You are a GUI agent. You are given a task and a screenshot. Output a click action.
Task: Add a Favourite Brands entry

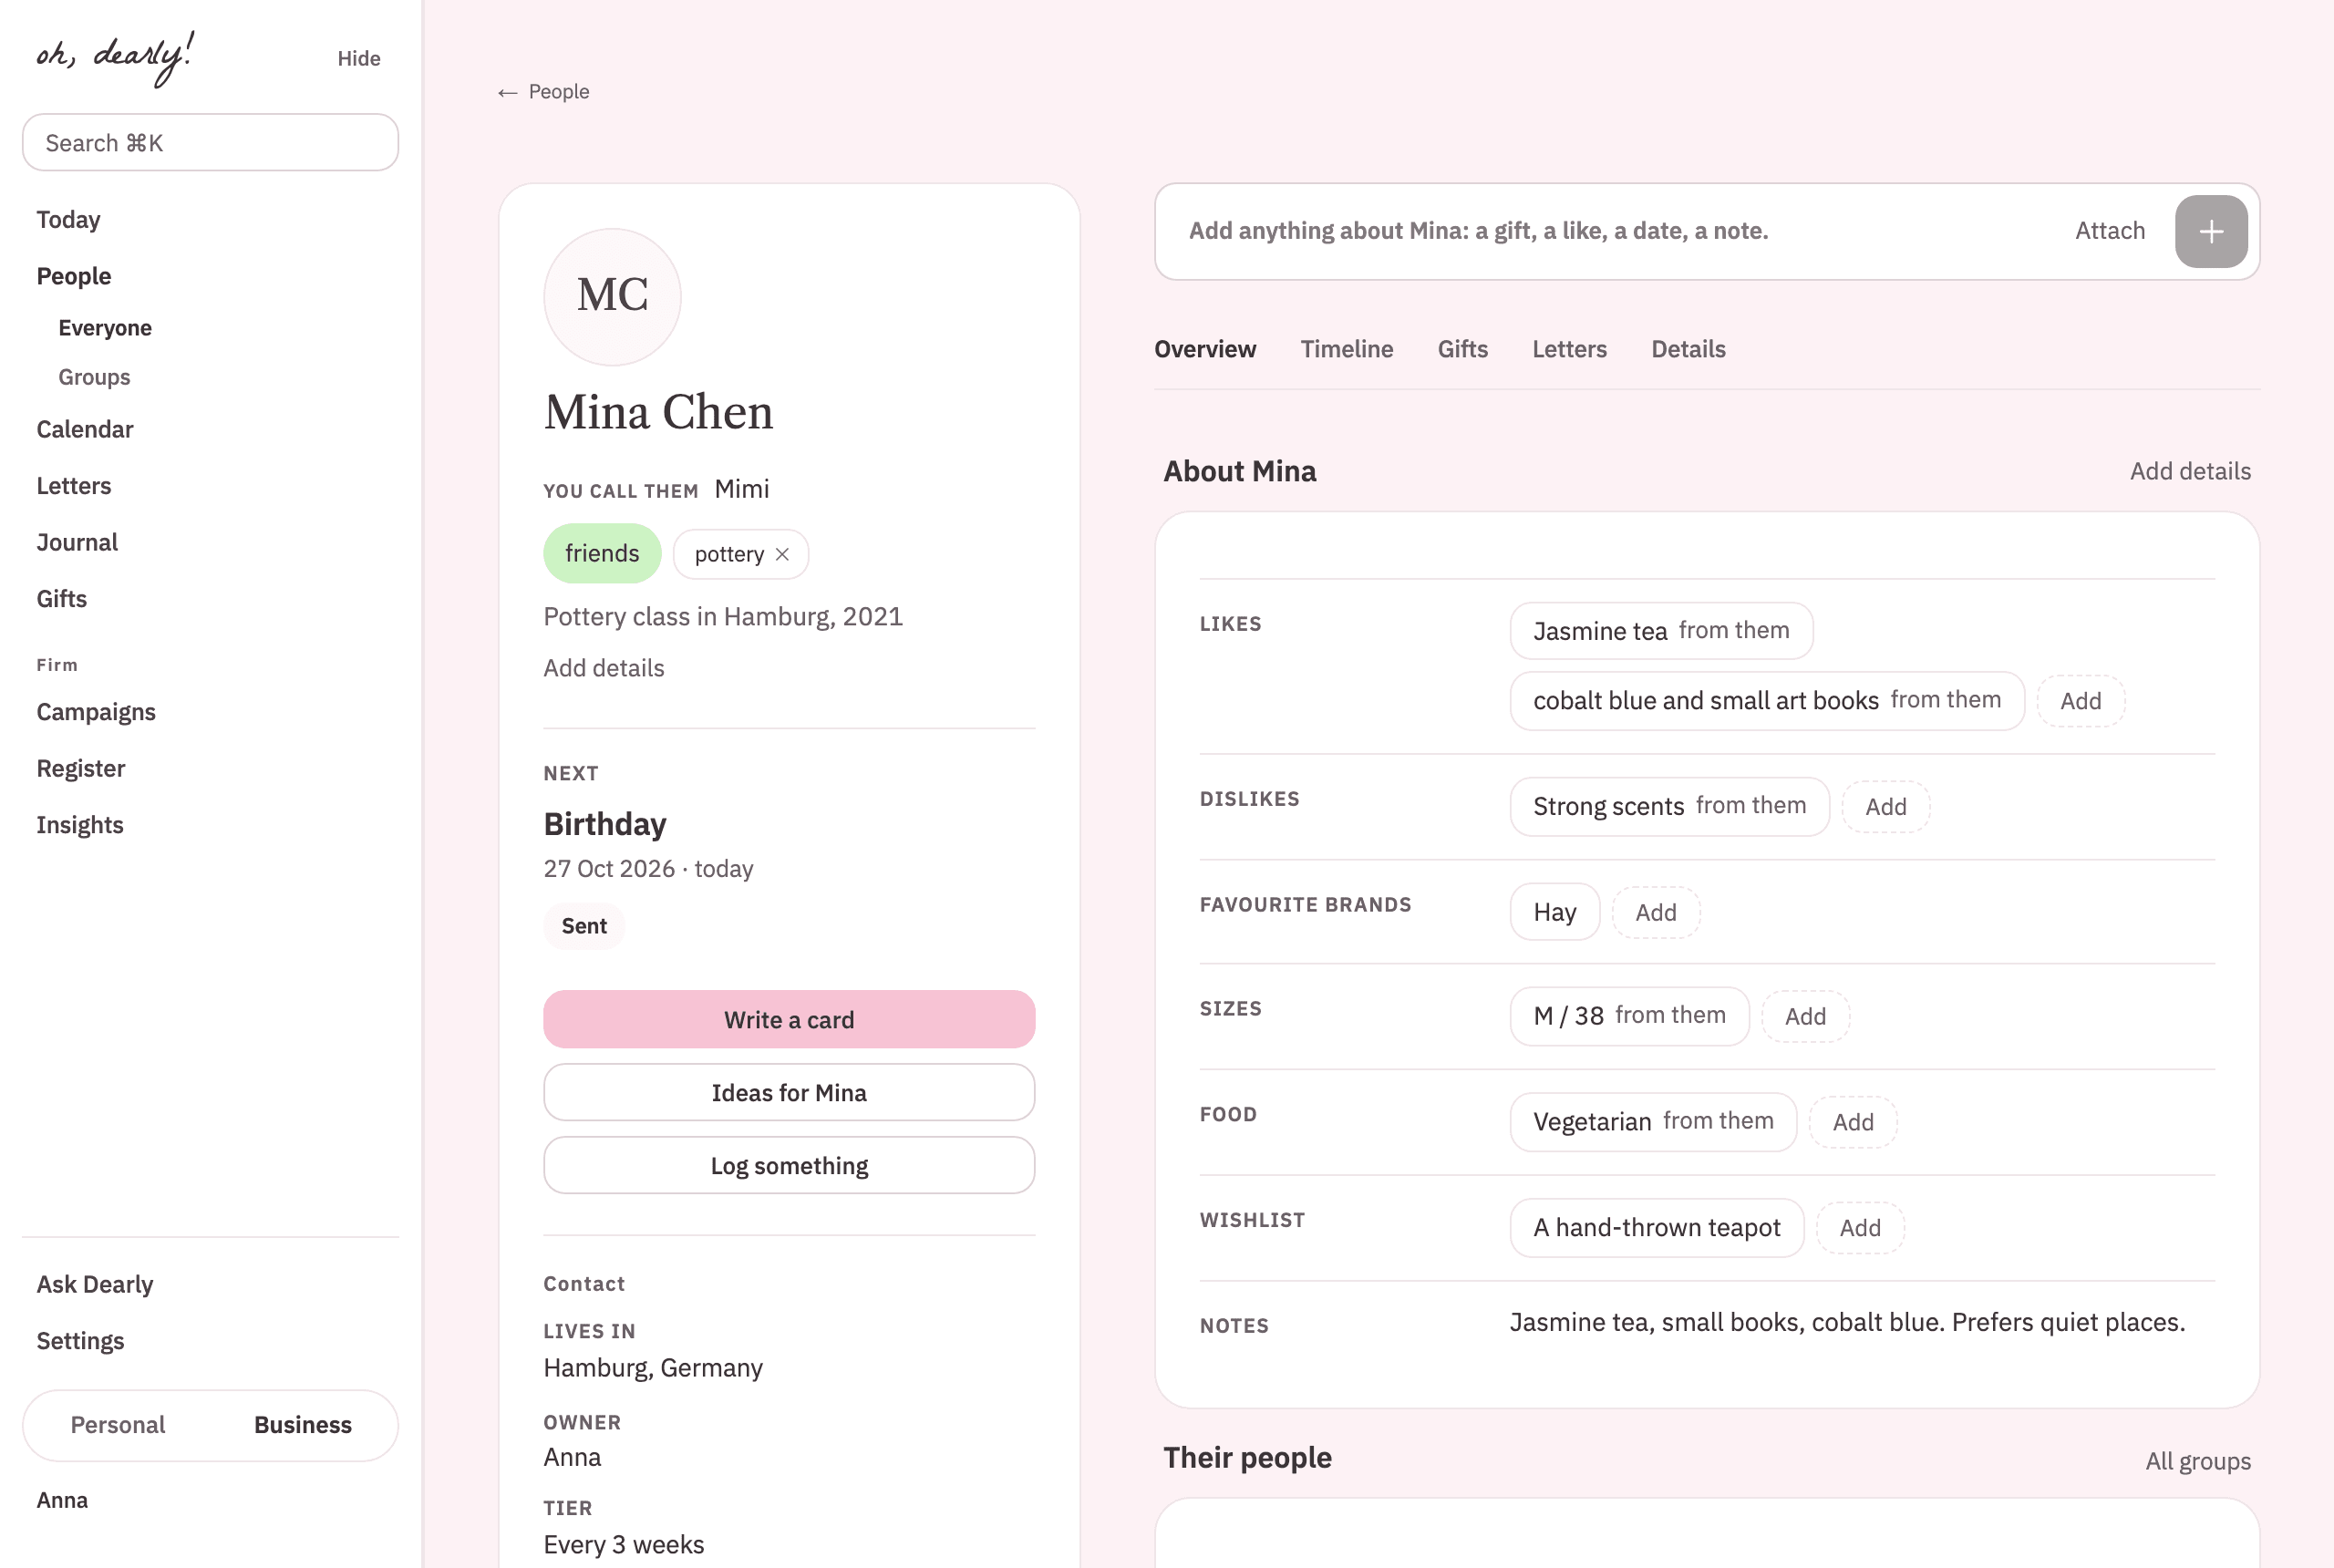[x=1655, y=912]
